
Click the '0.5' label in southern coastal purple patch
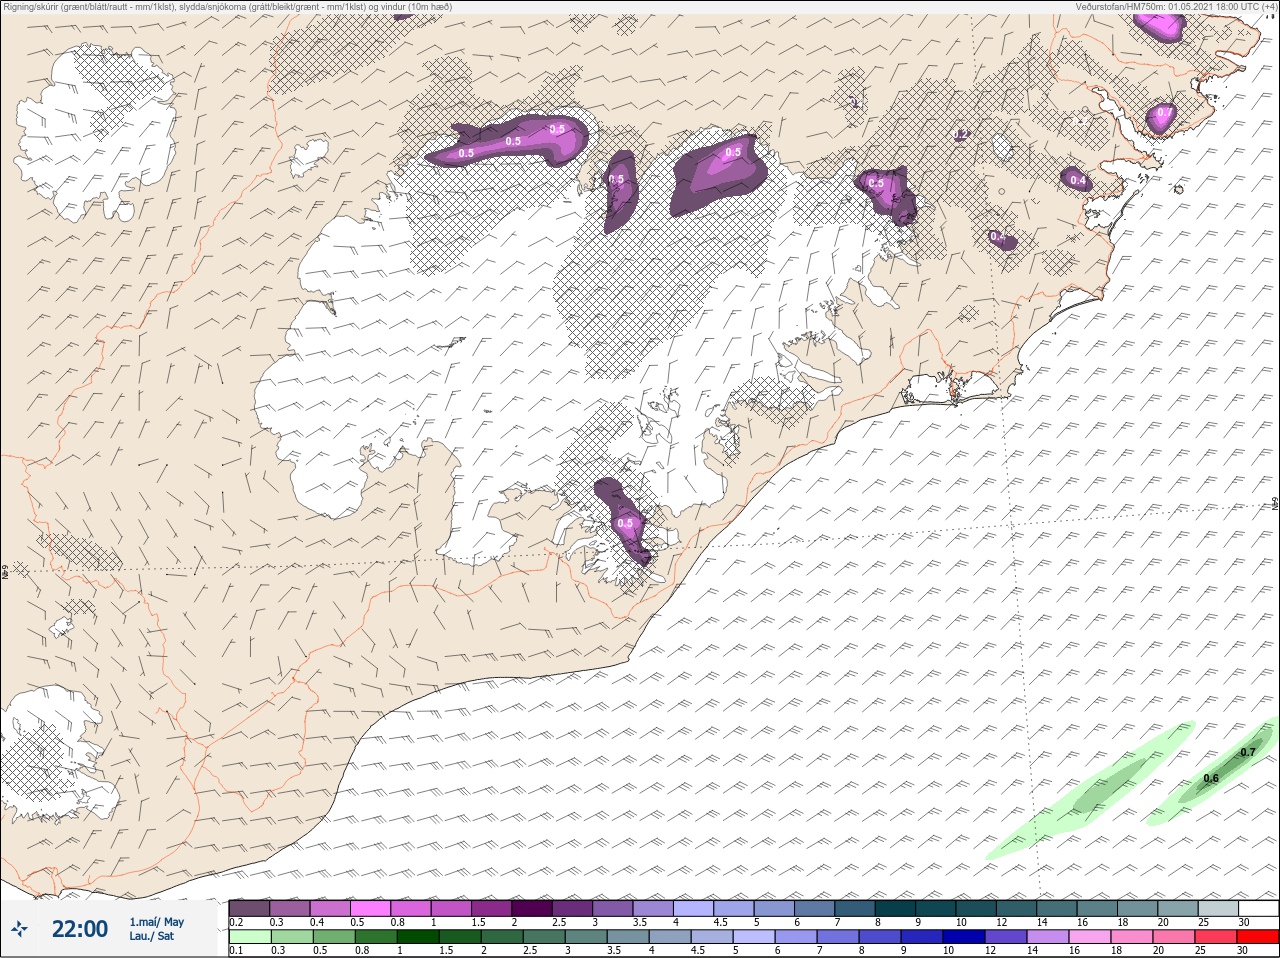pos(626,523)
